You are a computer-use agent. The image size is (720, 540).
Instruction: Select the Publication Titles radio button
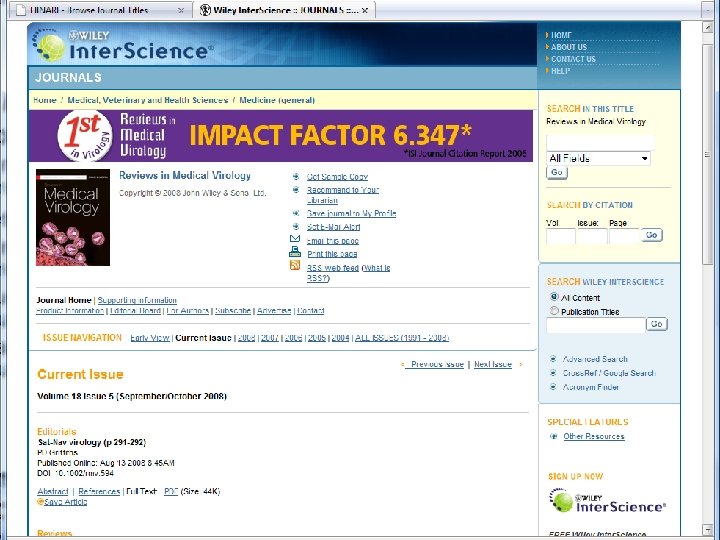554,311
